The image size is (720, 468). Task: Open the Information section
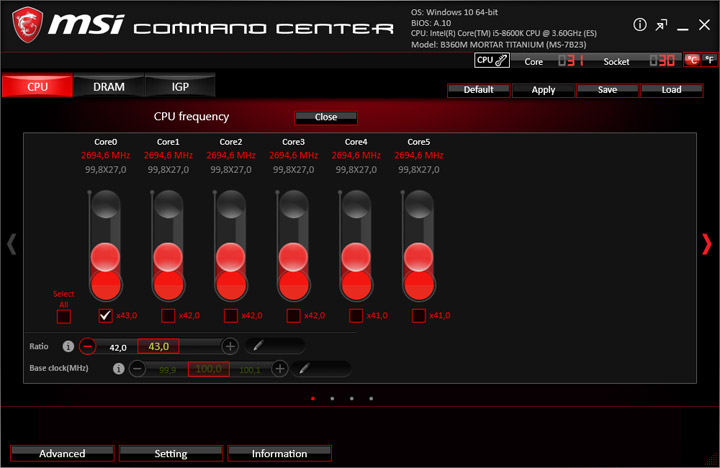(279, 453)
